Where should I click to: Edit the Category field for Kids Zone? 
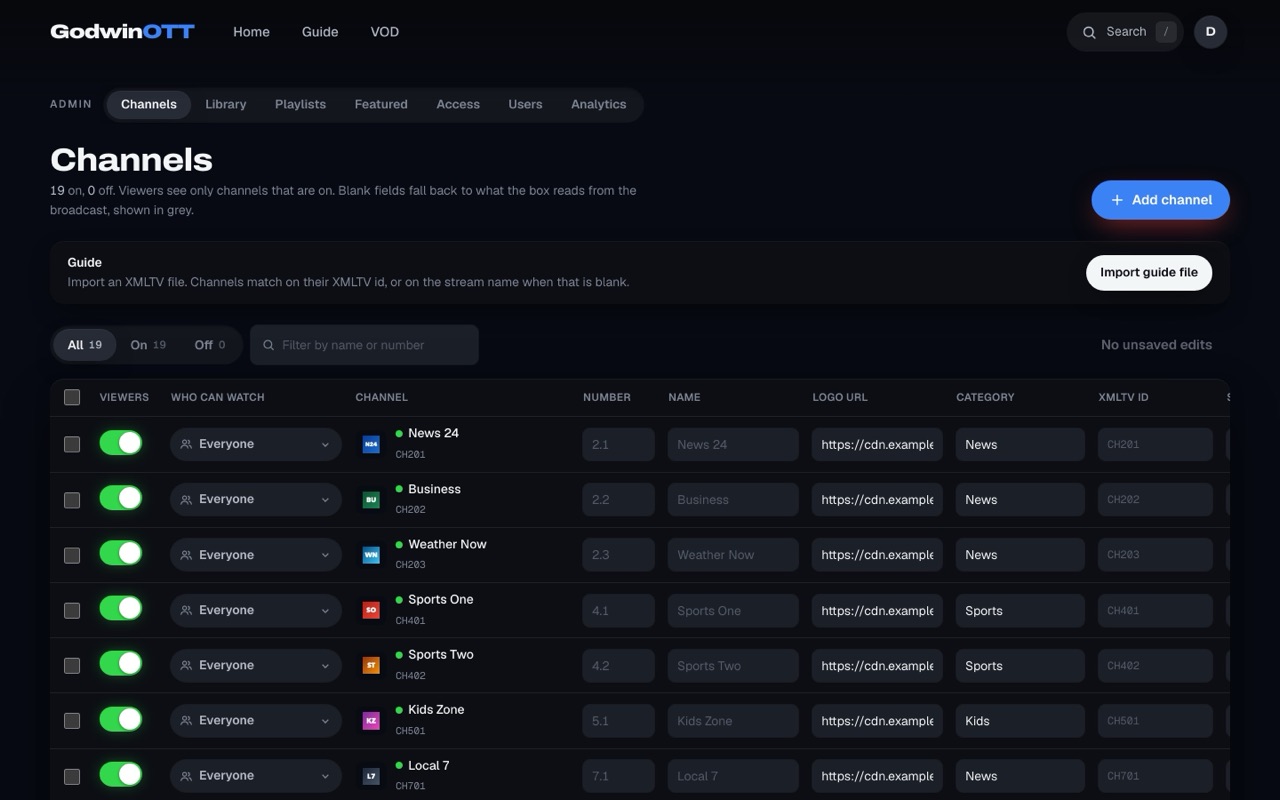click(1020, 720)
